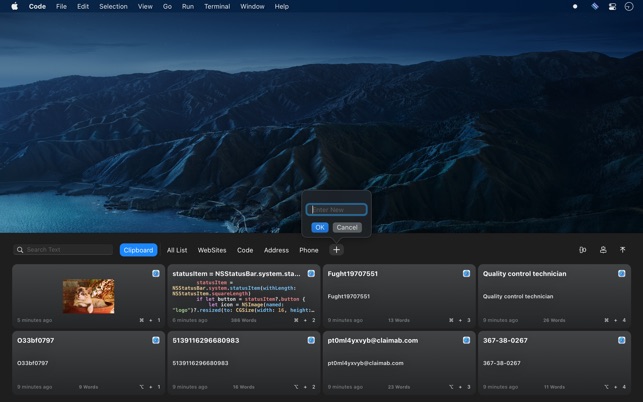This screenshot has width=643, height=402.
Task: Toggle the blue marker on Fught19707551 card
Action: point(466,273)
